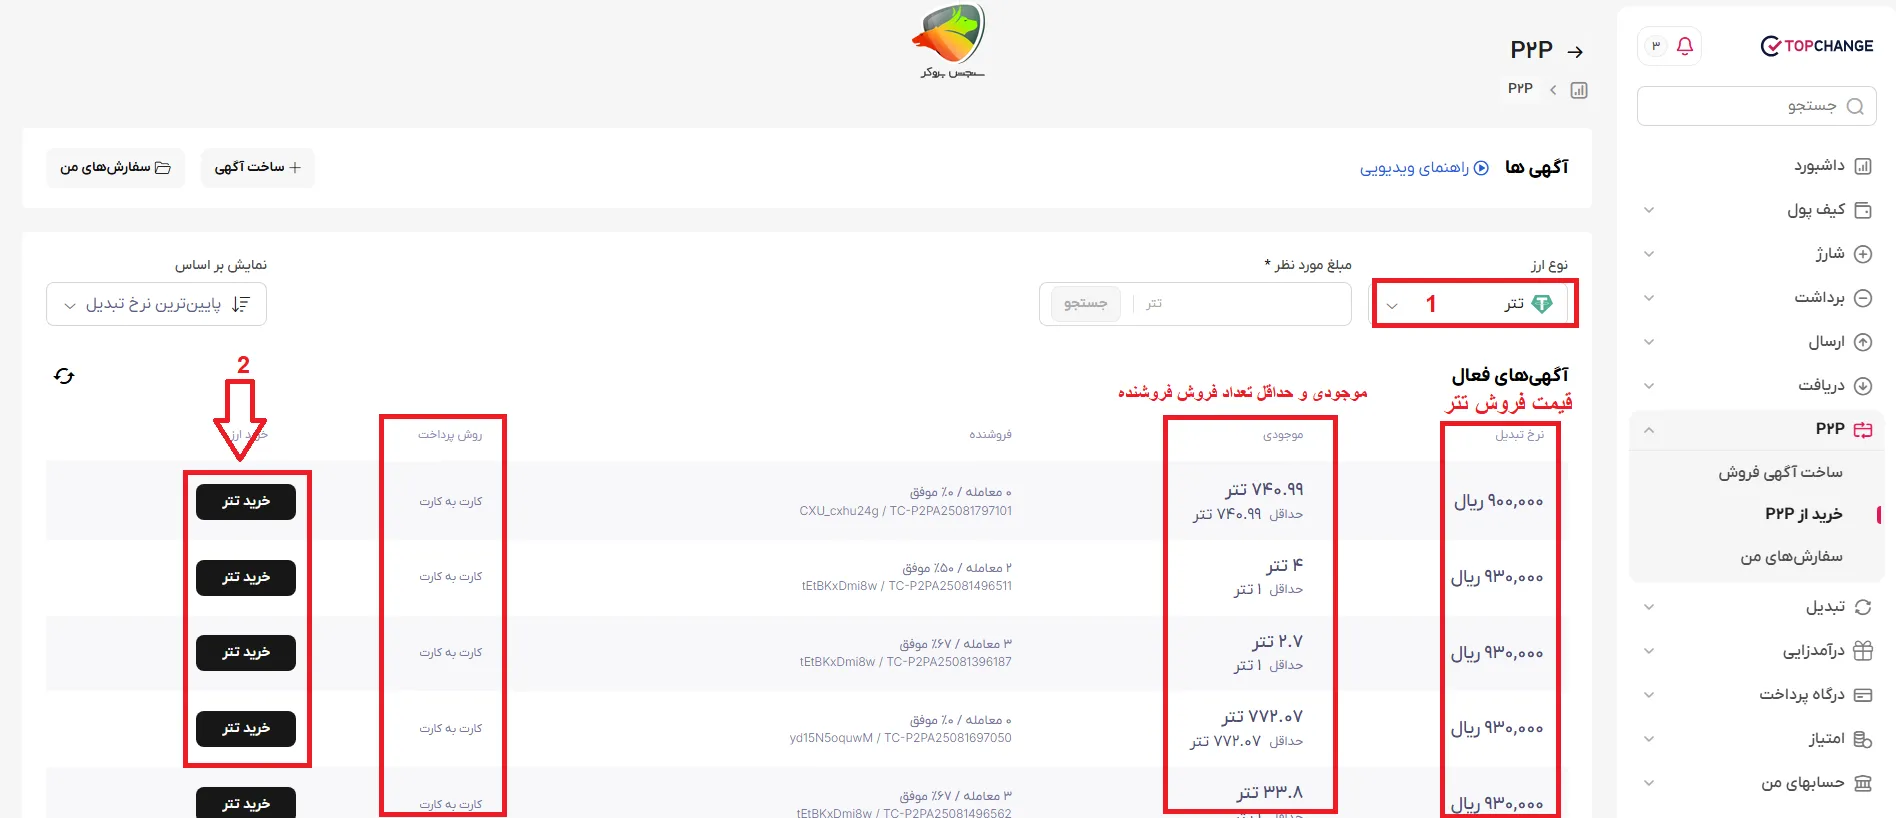
Task: Click the back arrow beside P2P title
Action: coord(1576,51)
